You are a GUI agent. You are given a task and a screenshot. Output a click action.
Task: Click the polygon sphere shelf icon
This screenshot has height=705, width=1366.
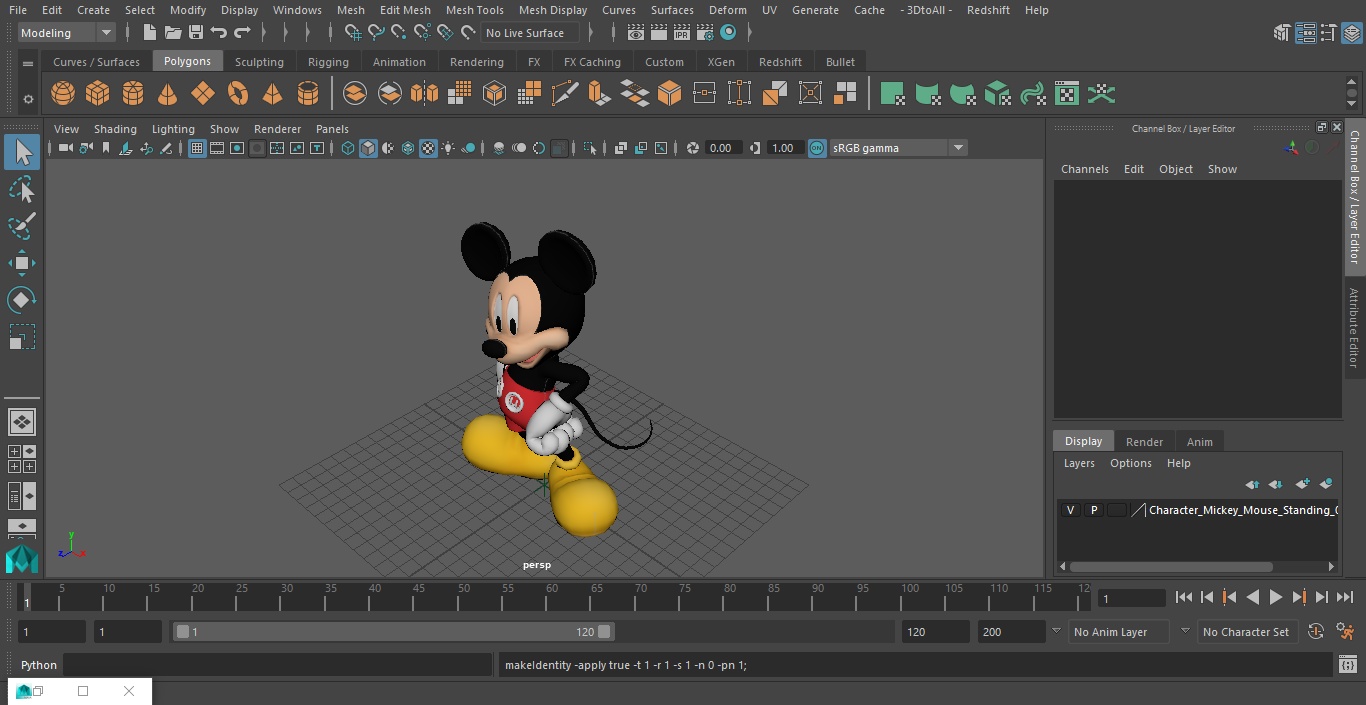63,94
